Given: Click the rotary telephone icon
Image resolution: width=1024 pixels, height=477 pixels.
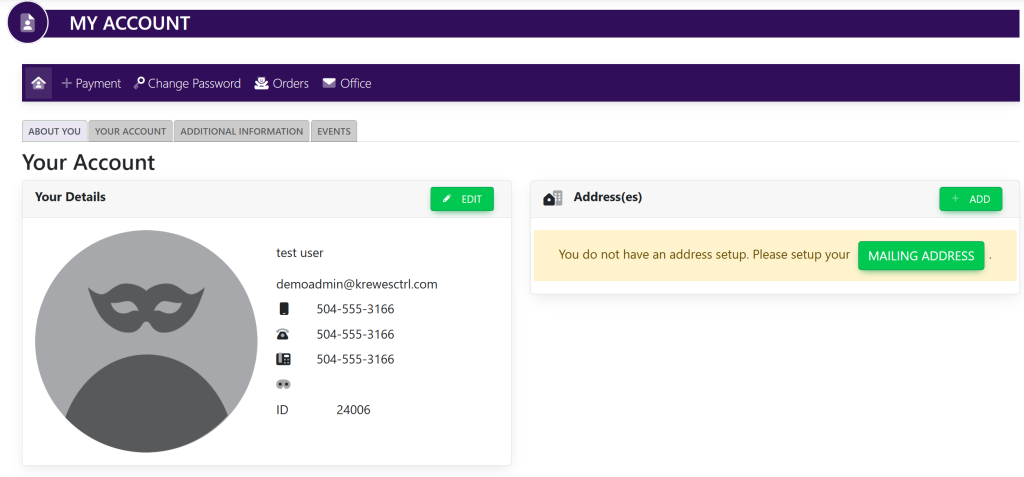Looking at the screenshot, I should click(283, 334).
